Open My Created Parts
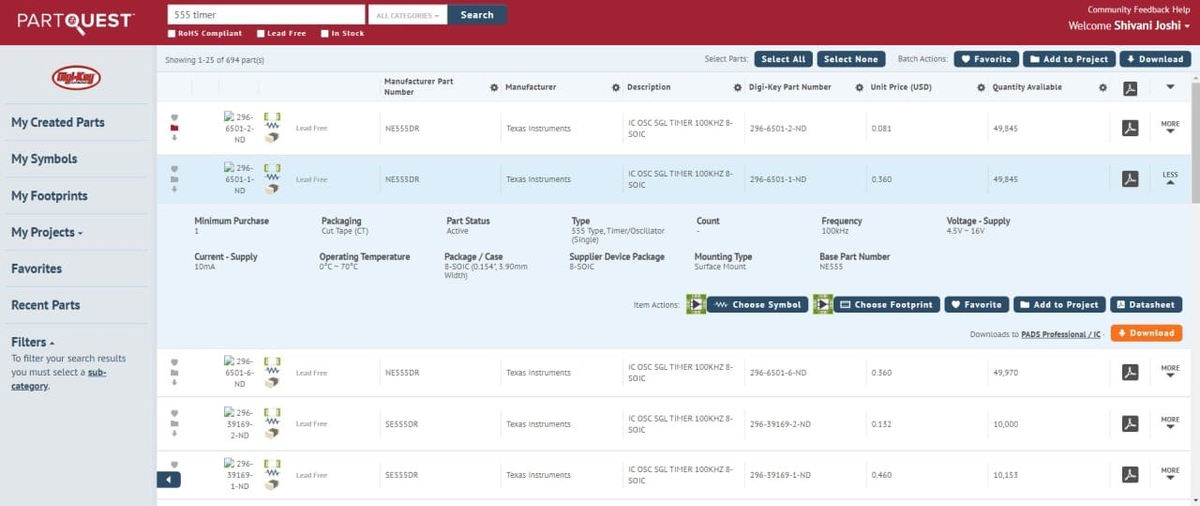1200x506 pixels. [58, 123]
